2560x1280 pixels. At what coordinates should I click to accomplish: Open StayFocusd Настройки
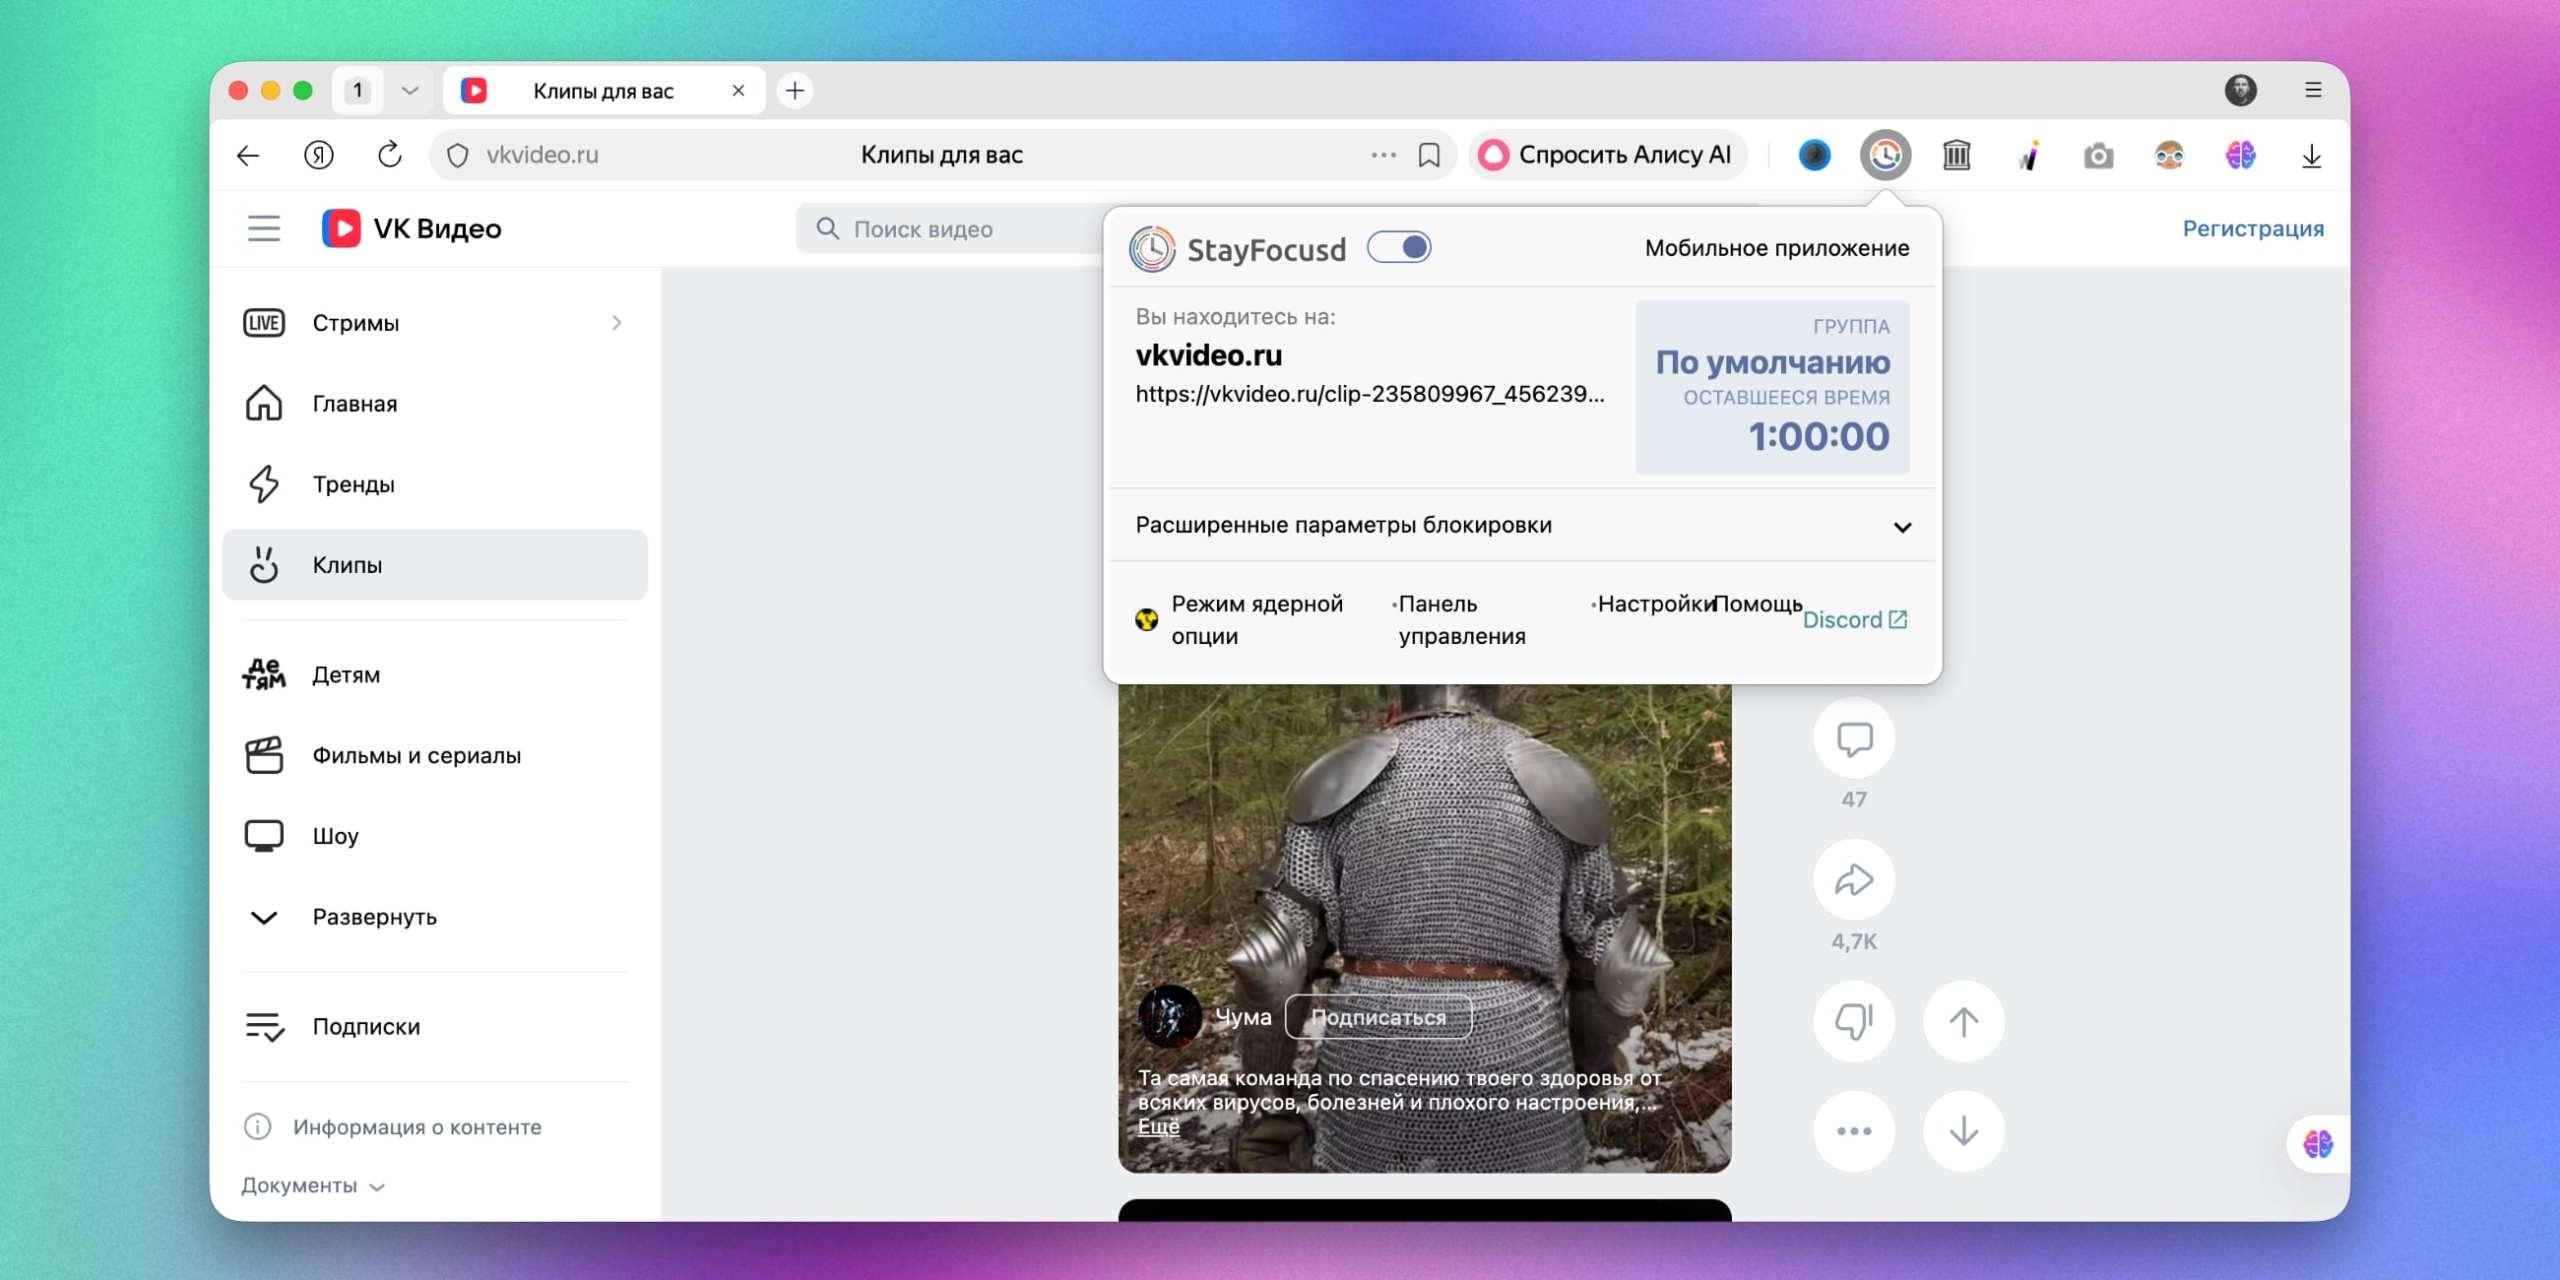click(1655, 604)
